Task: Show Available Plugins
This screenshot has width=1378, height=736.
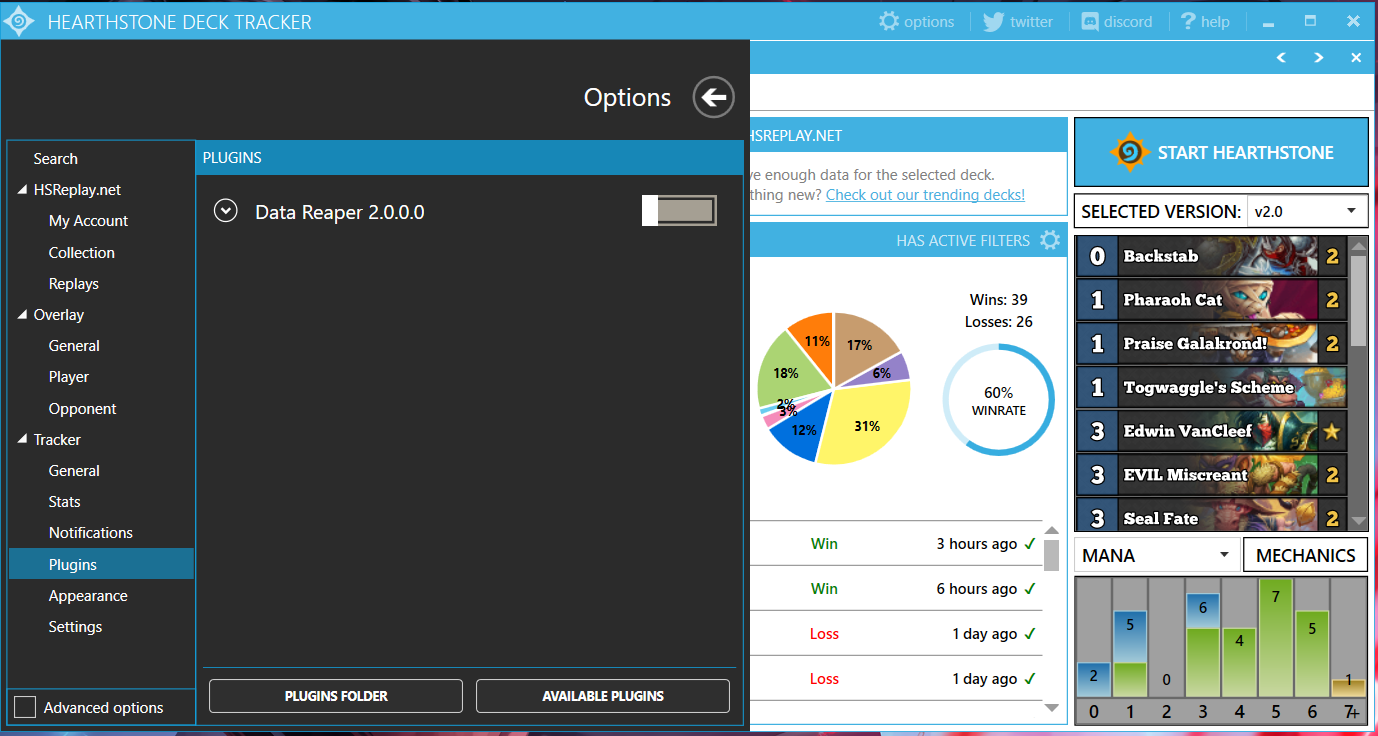Action: point(603,696)
